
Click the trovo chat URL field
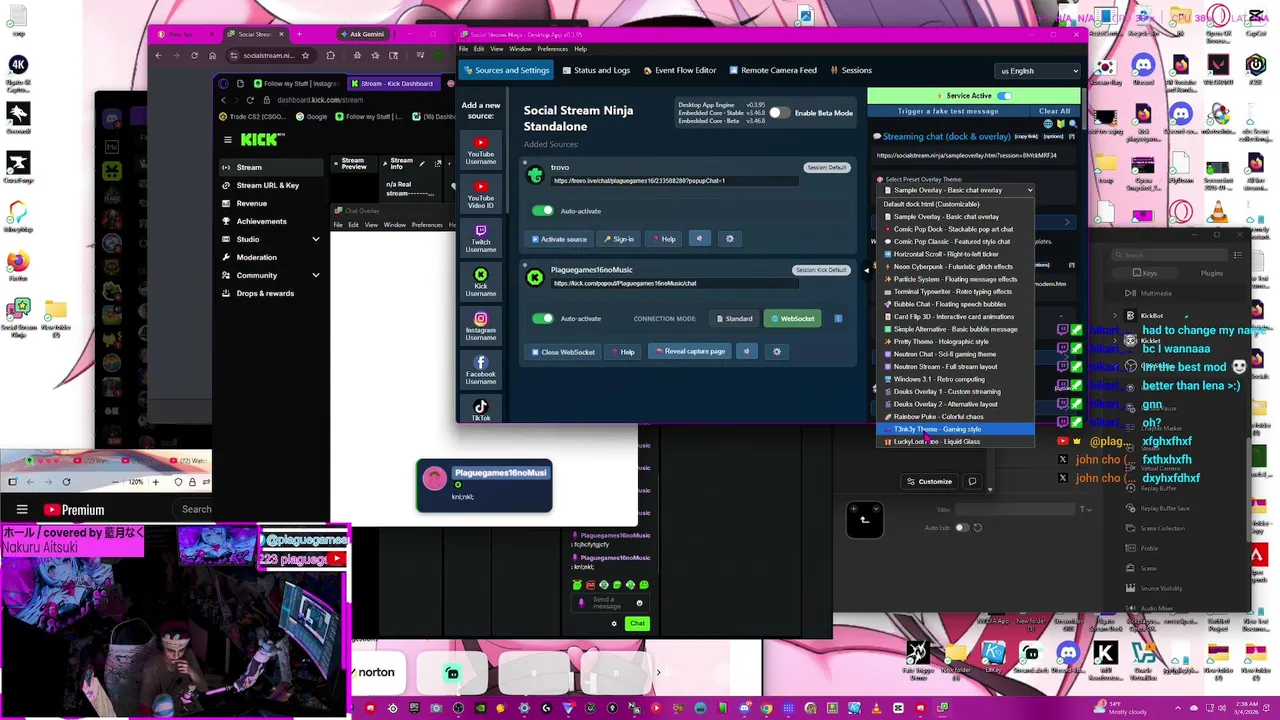pyautogui.click(x=675, y=181)
